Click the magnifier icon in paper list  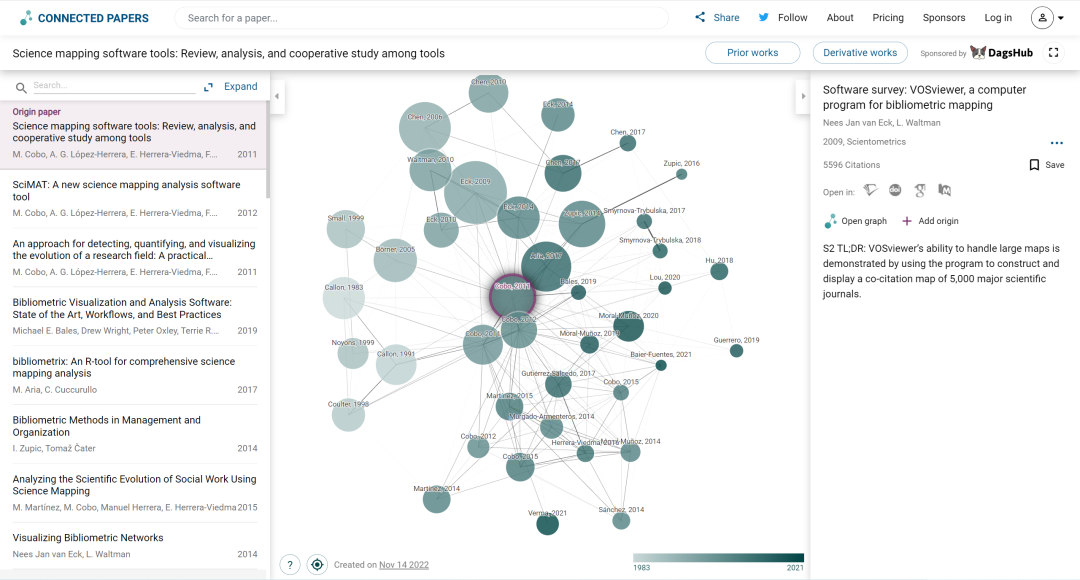(x=21, y=87)
